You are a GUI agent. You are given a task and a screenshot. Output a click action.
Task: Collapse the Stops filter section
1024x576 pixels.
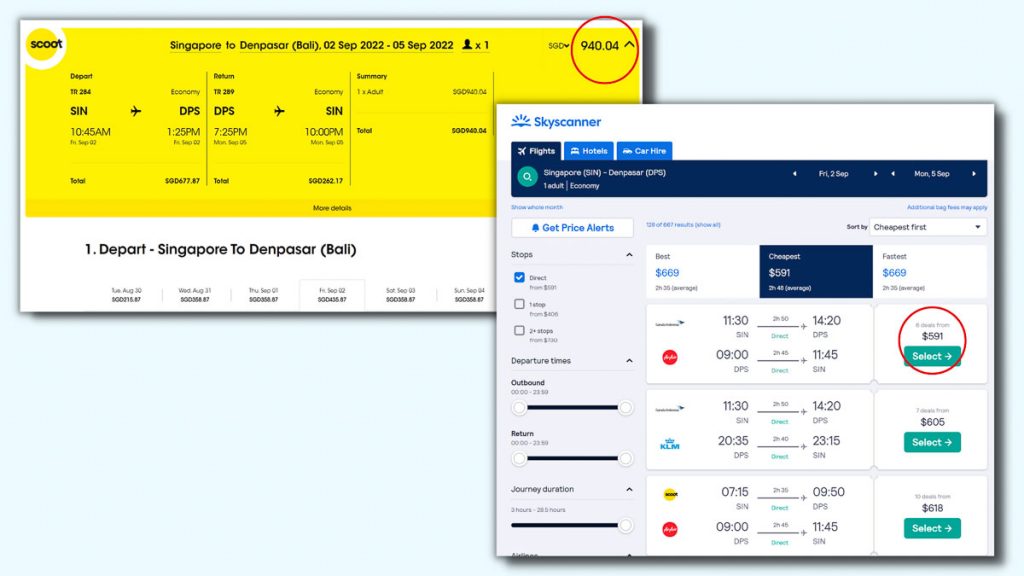[629, 255]
